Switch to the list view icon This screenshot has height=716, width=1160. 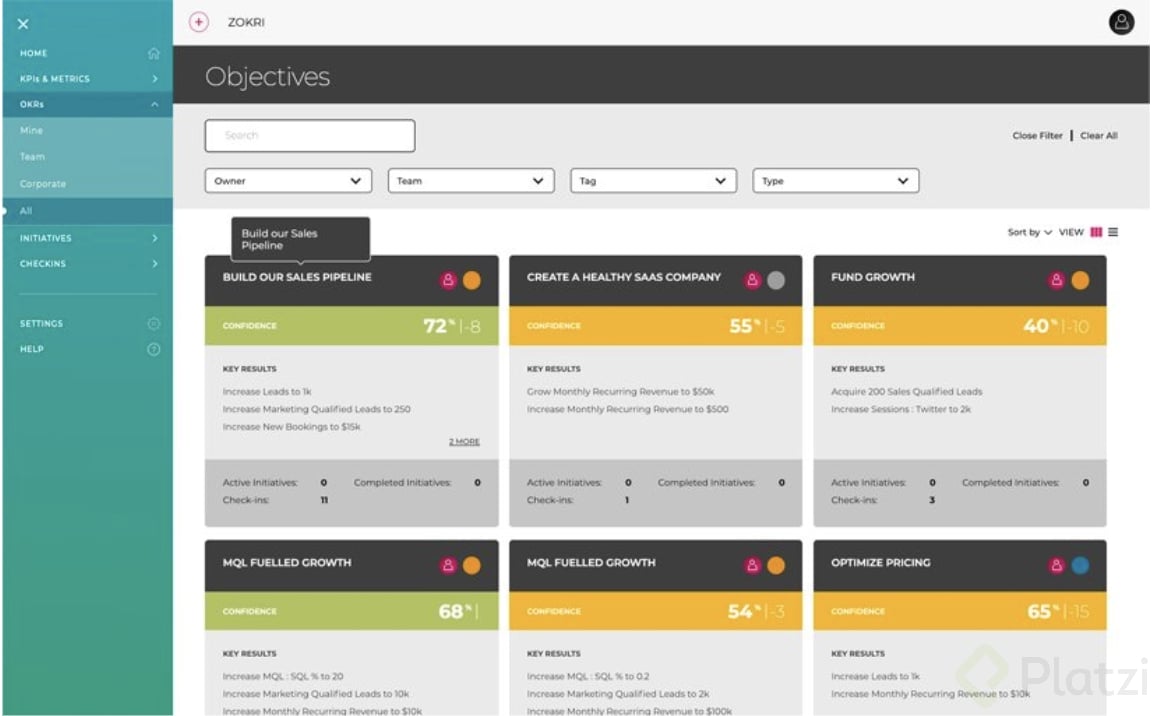pos(1113,232)
